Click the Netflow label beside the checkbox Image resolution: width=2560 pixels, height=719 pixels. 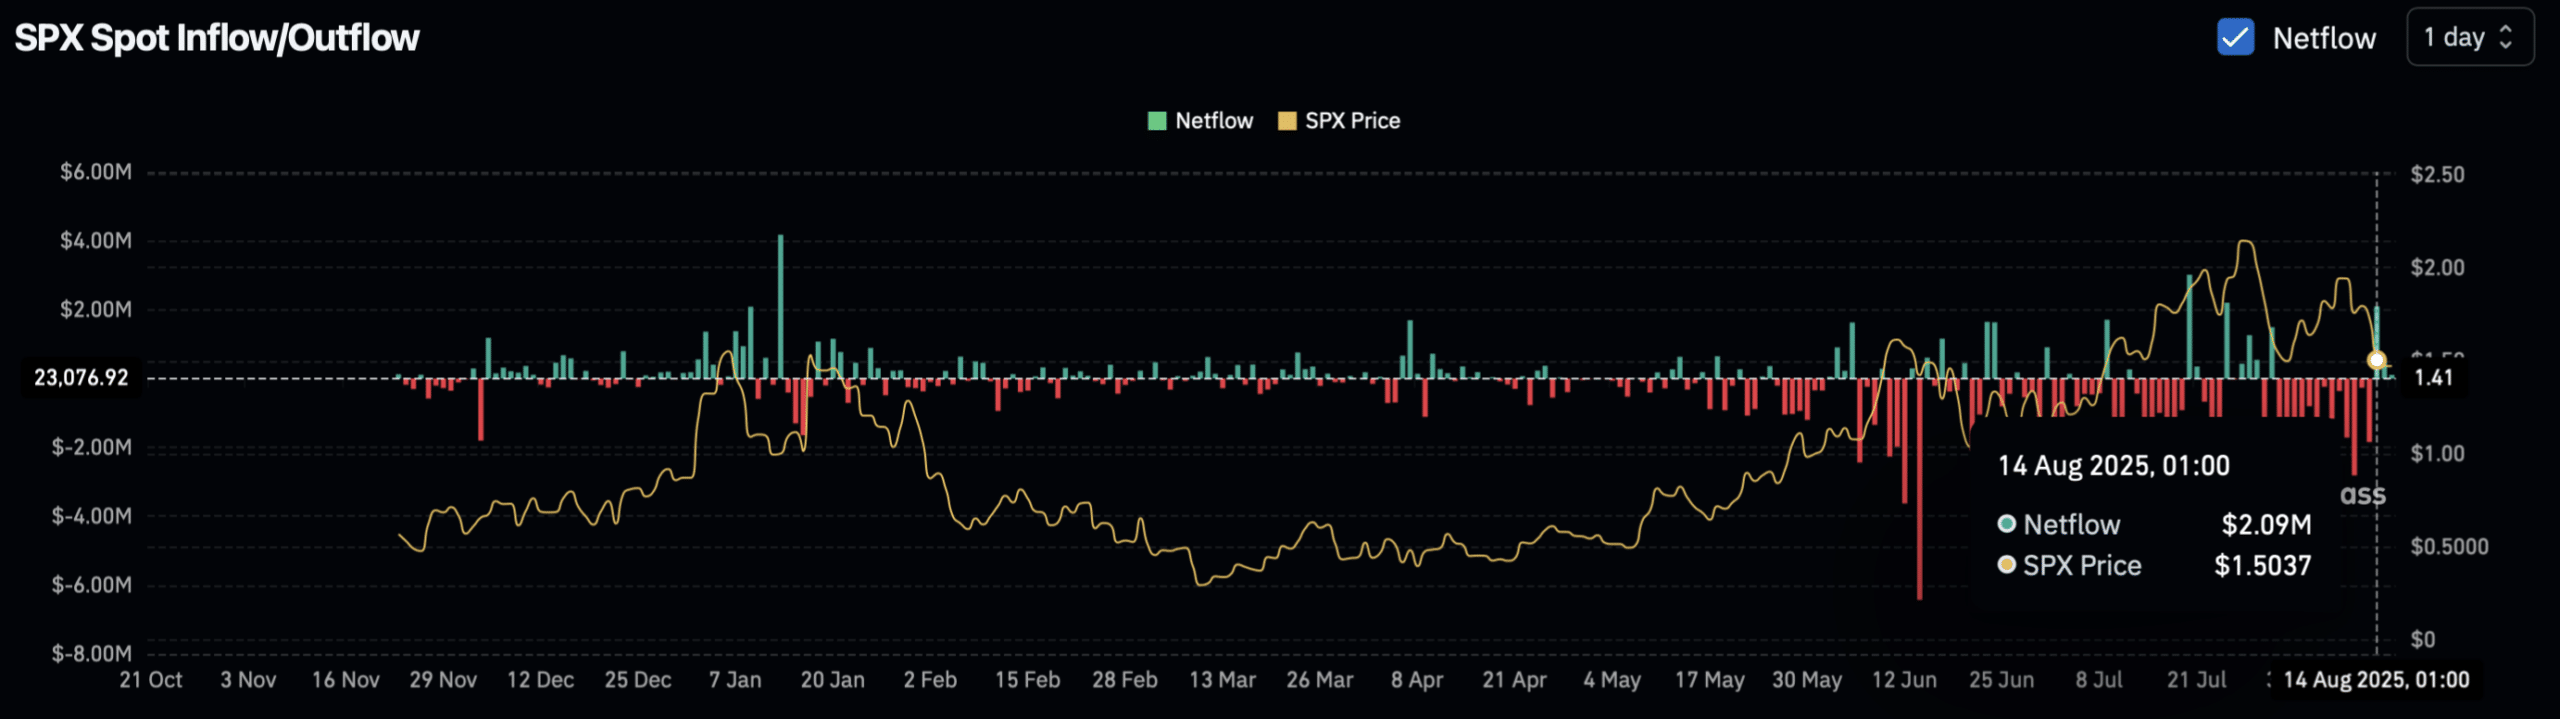[x=2323, y=38]
